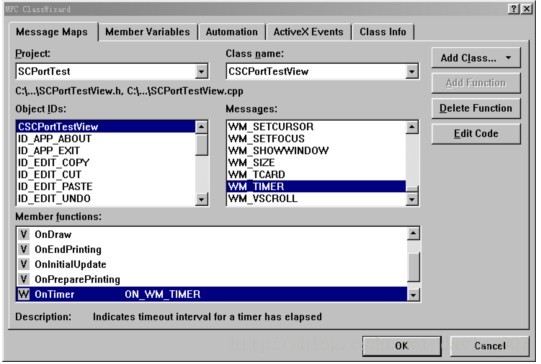Click the Edit Code button
Screen dimensions: 541x364
(476, 134)
